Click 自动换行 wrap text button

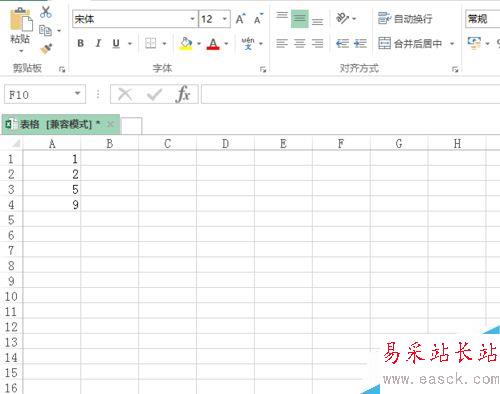(x=405, y=19)
